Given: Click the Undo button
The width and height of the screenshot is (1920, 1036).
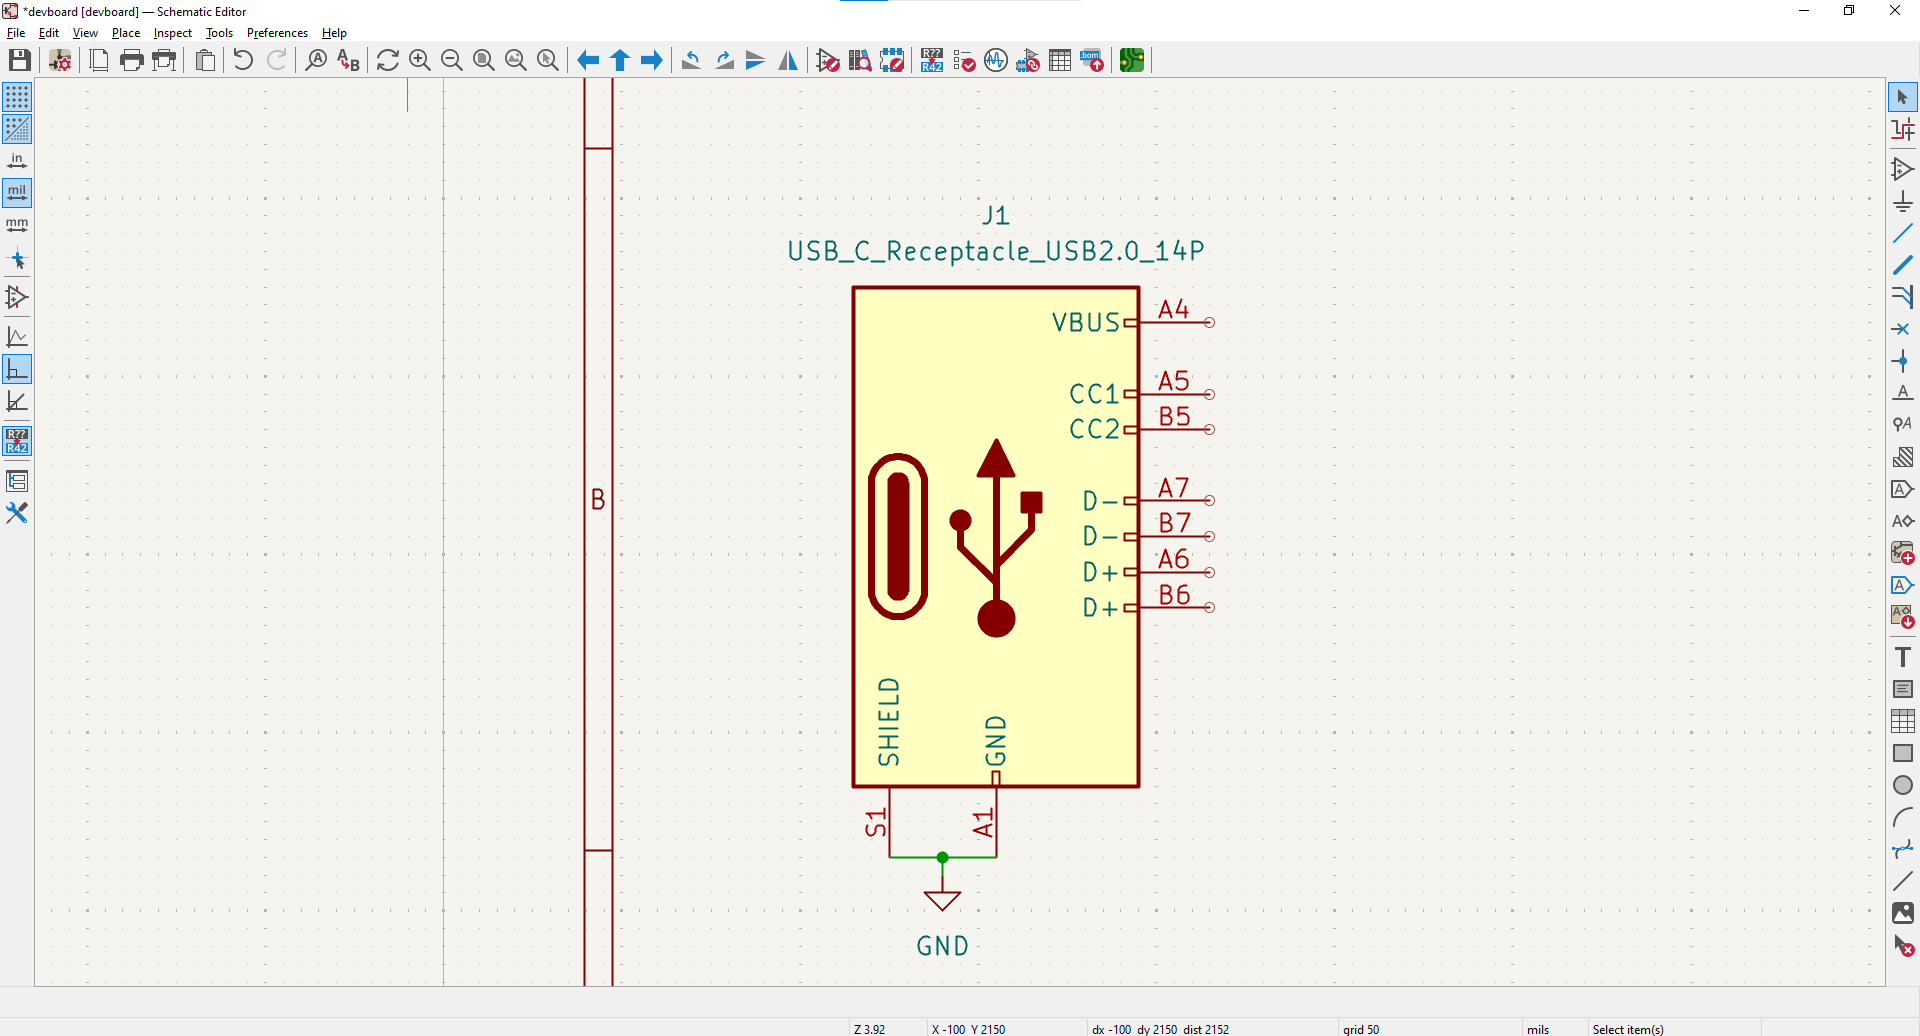Looking at the screenshot, I should pos(243,61).
